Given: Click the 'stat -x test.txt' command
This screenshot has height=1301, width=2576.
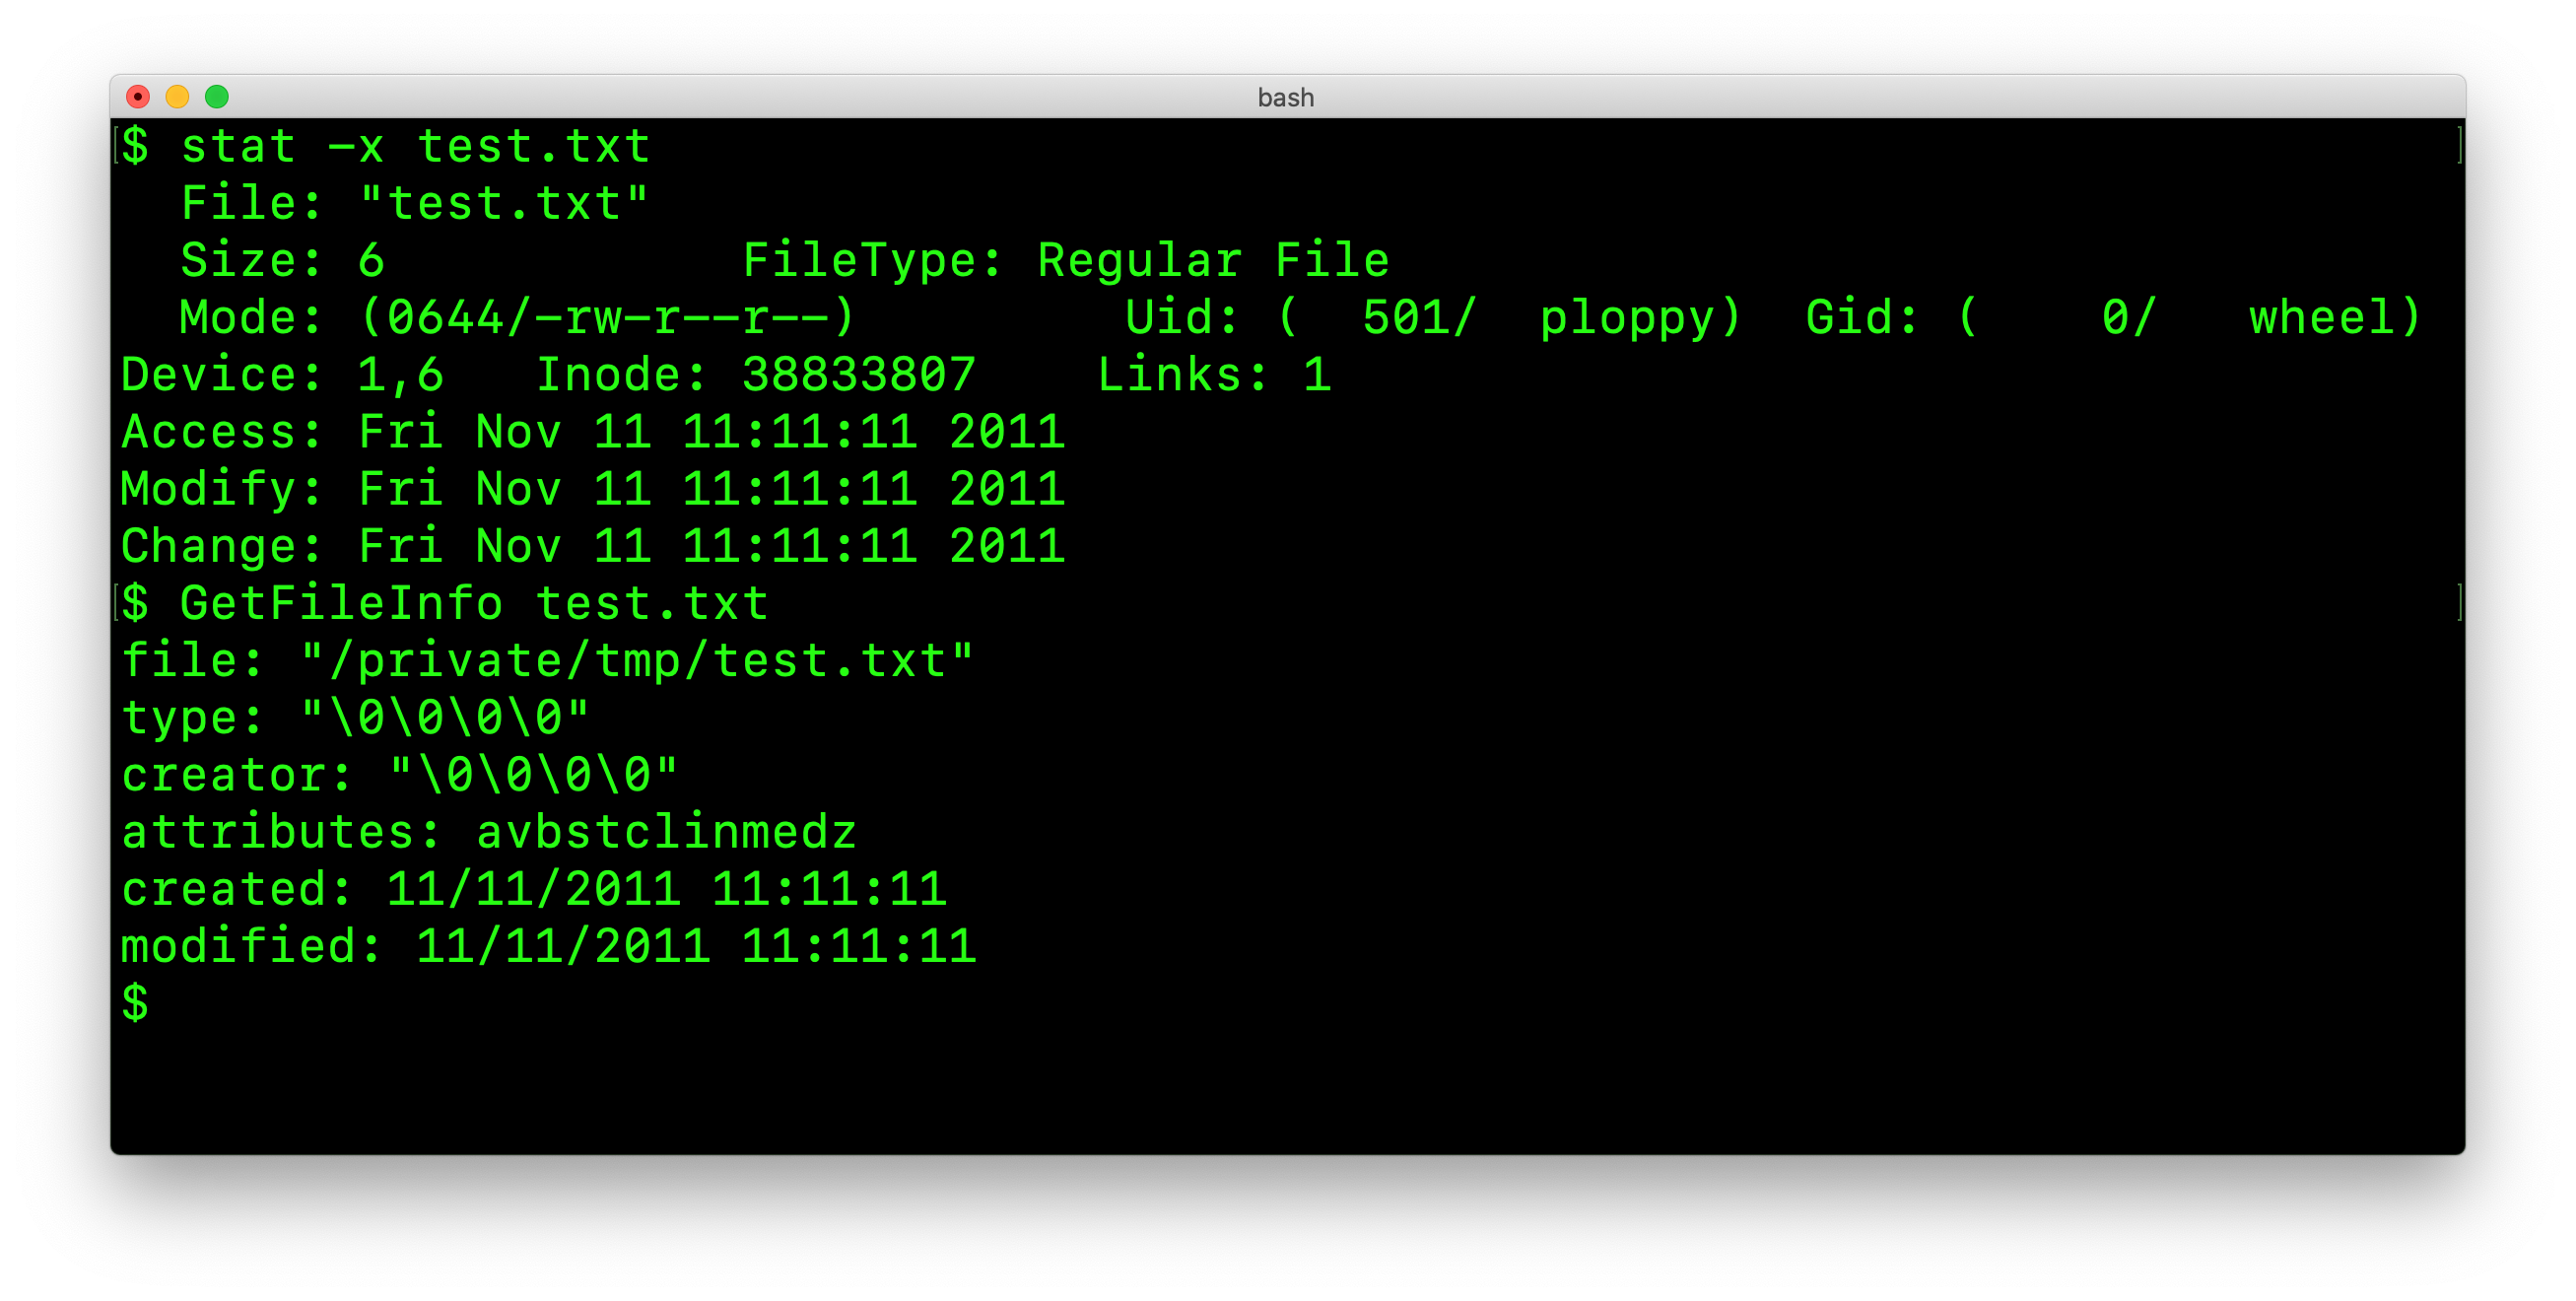Looking at the screenshot, I should click(x=416, y=147).
